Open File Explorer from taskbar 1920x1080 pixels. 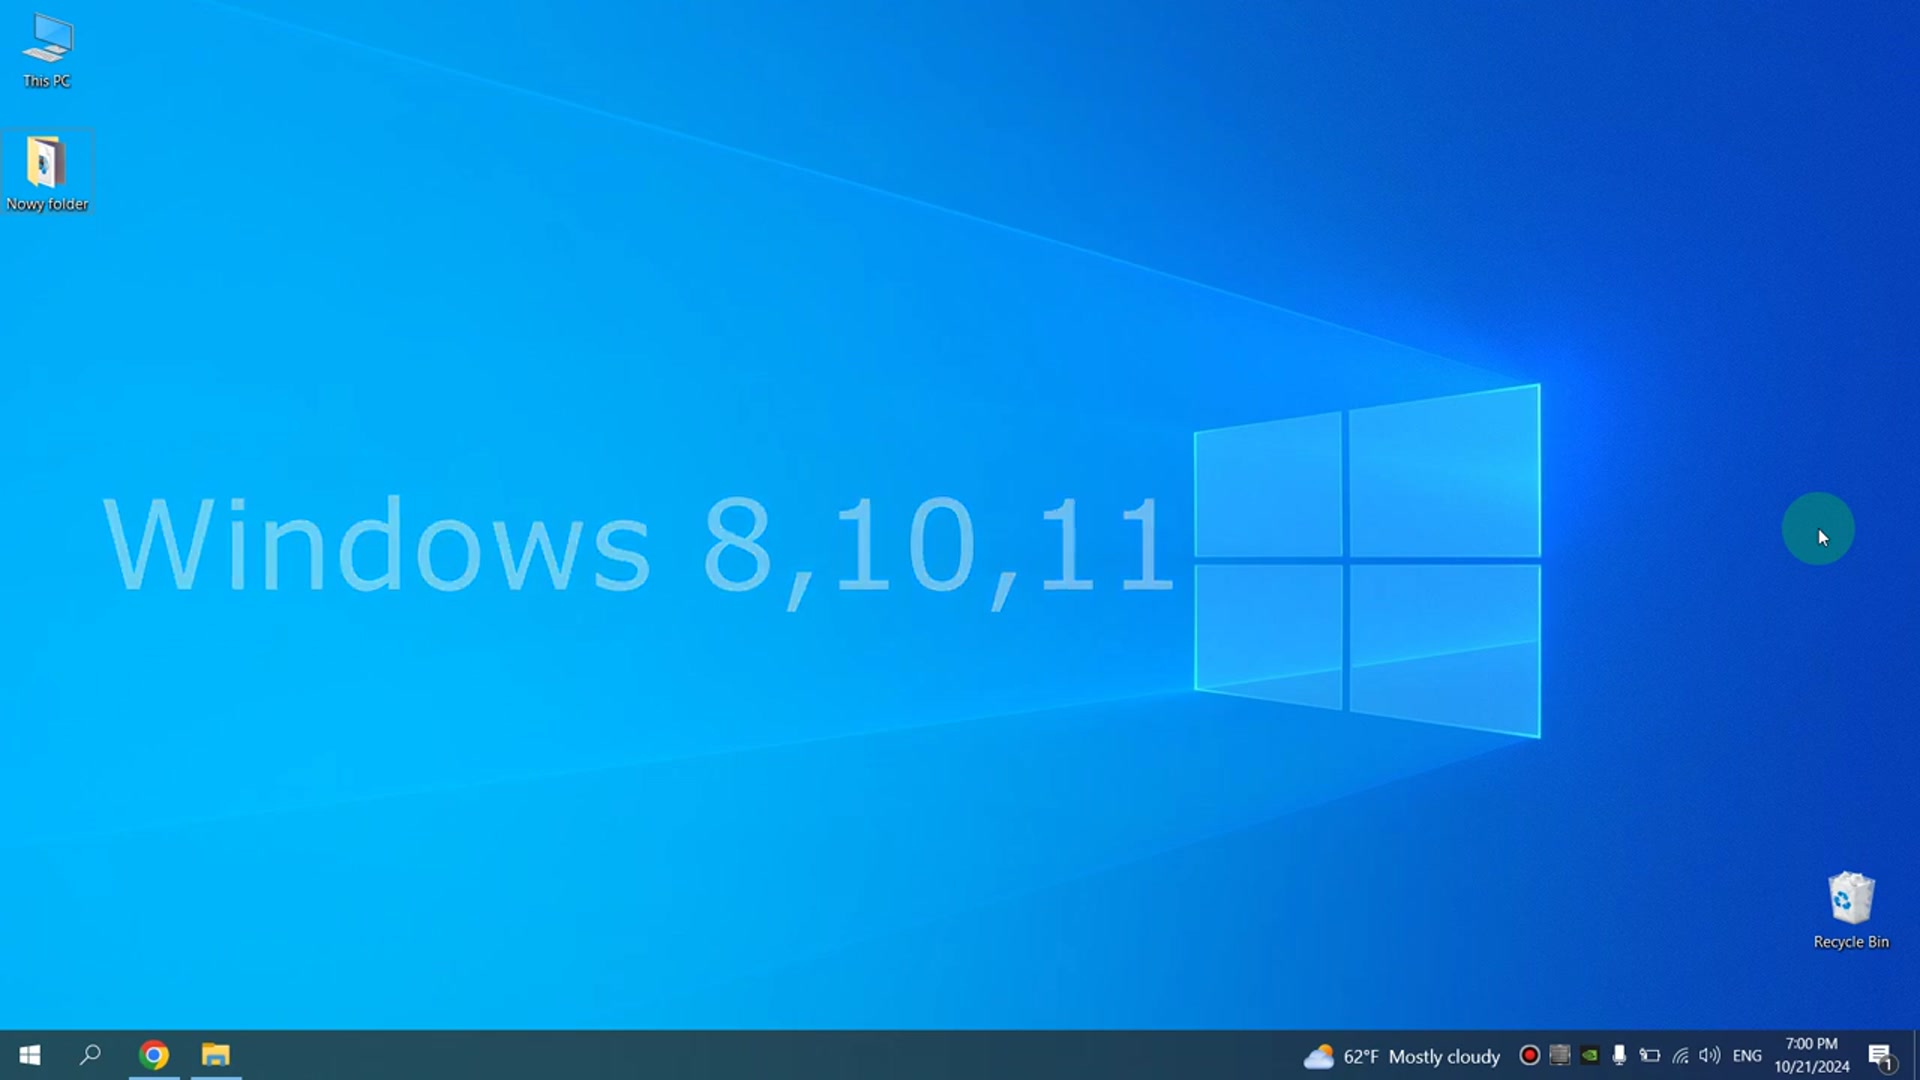(x=216, y=1055)
